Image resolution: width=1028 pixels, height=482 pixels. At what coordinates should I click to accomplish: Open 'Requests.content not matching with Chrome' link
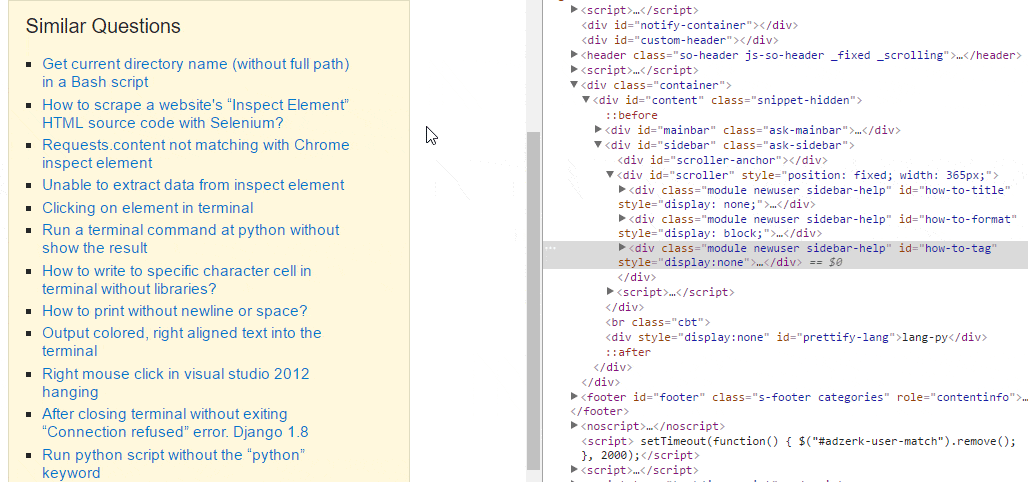pos(195,153)
